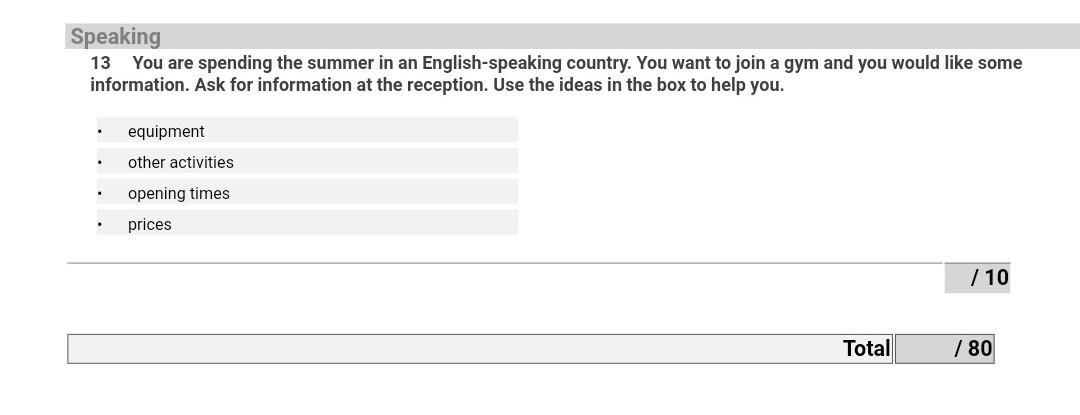Click the word English-speaking in the question
The width and height of the screenshot is (1080, 415).
[492, 63]
